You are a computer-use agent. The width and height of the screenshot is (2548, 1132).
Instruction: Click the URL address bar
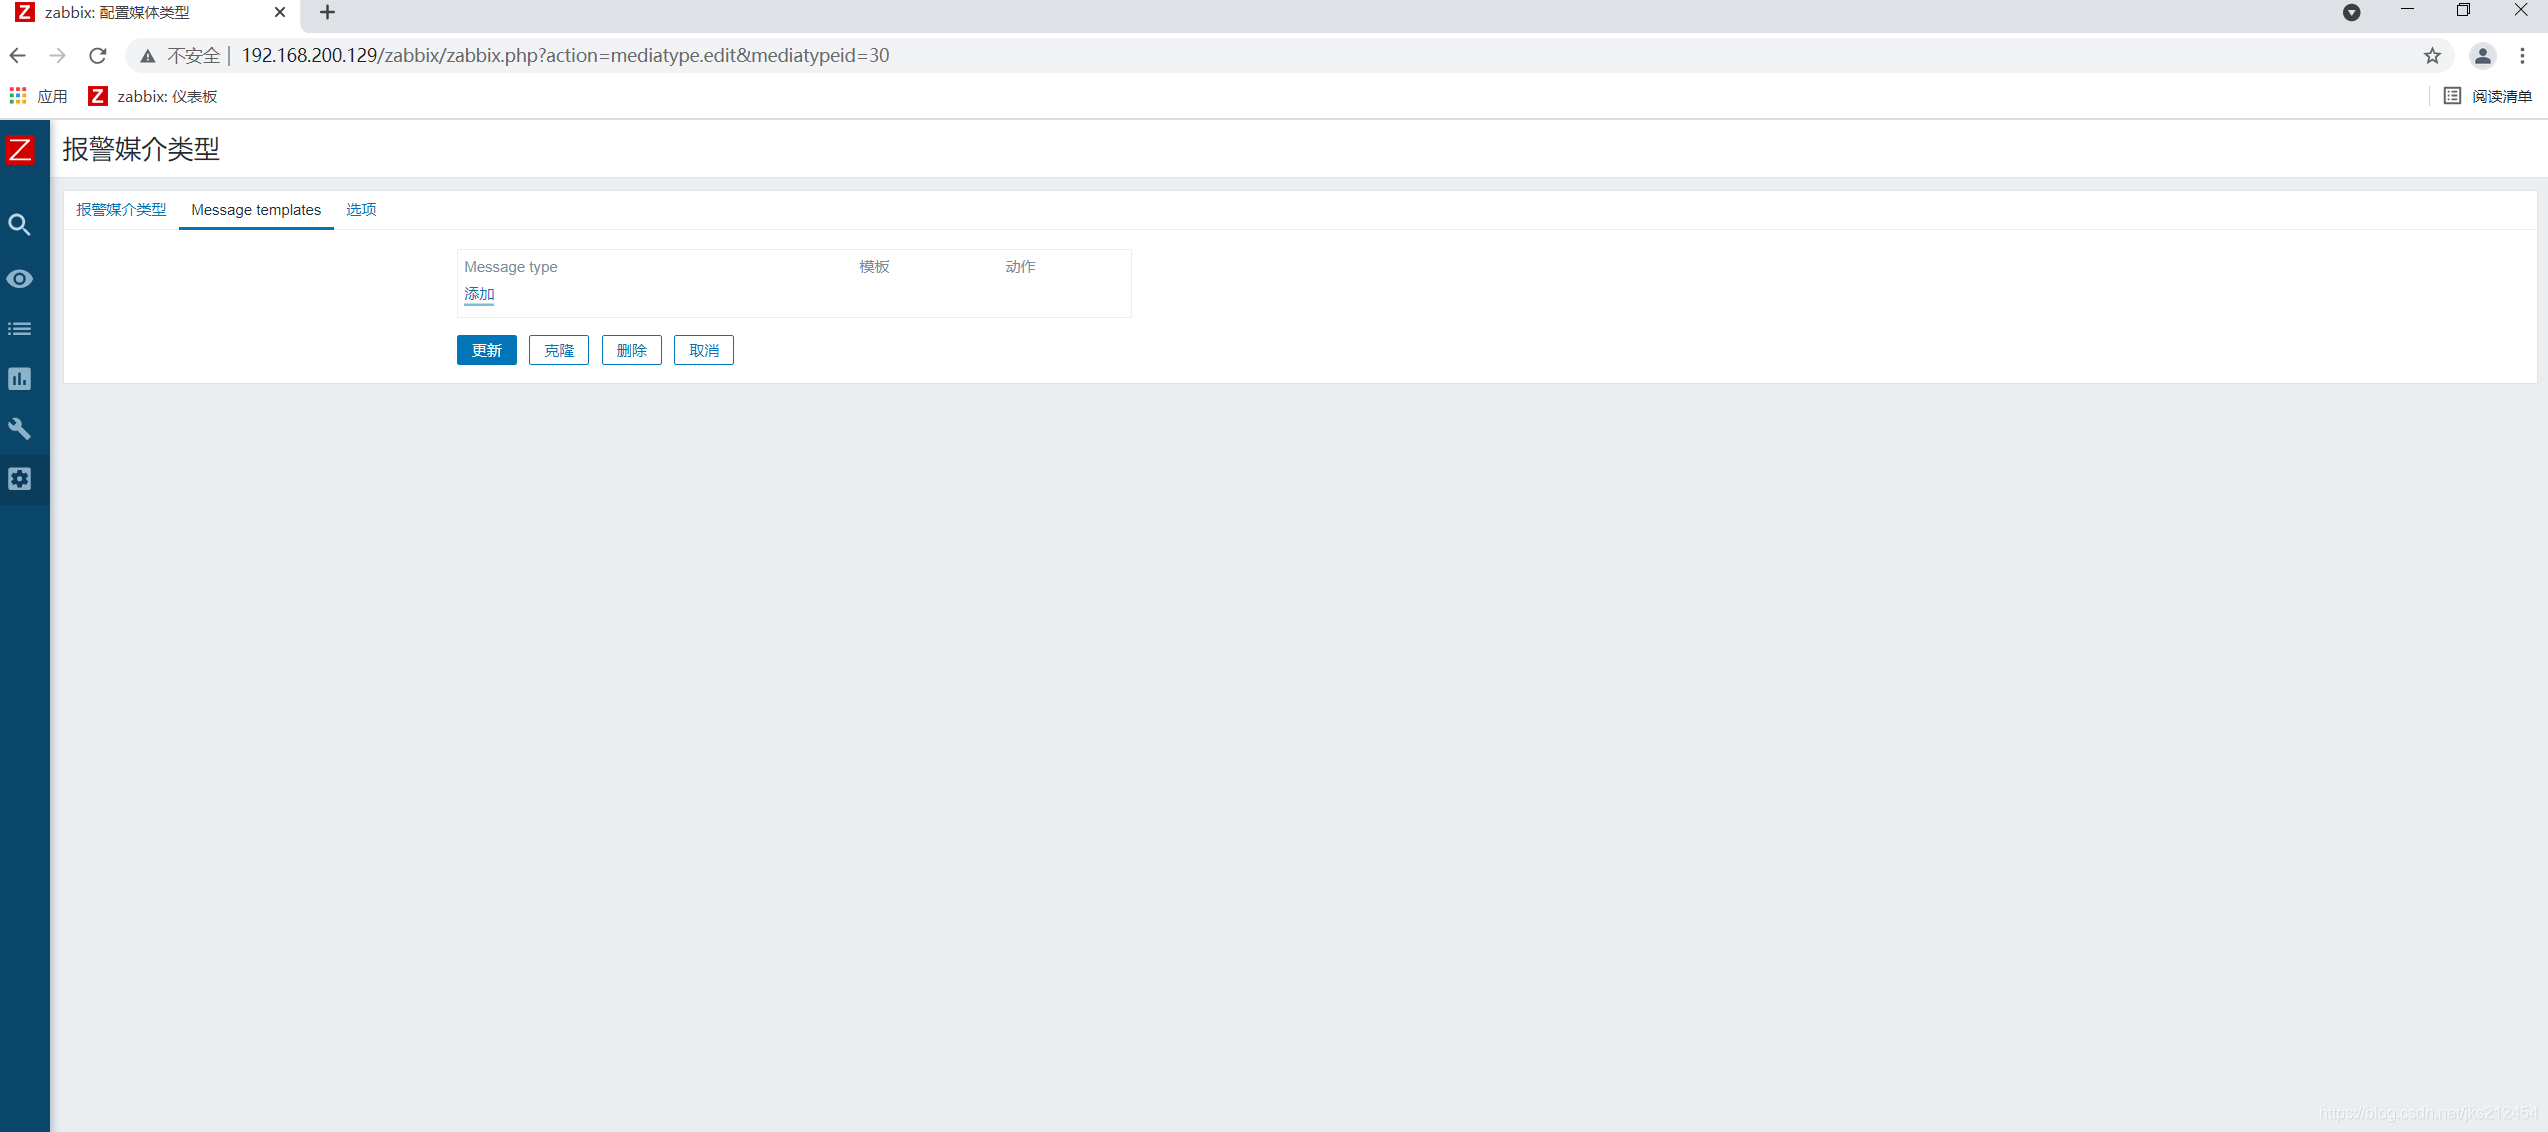1200,56
